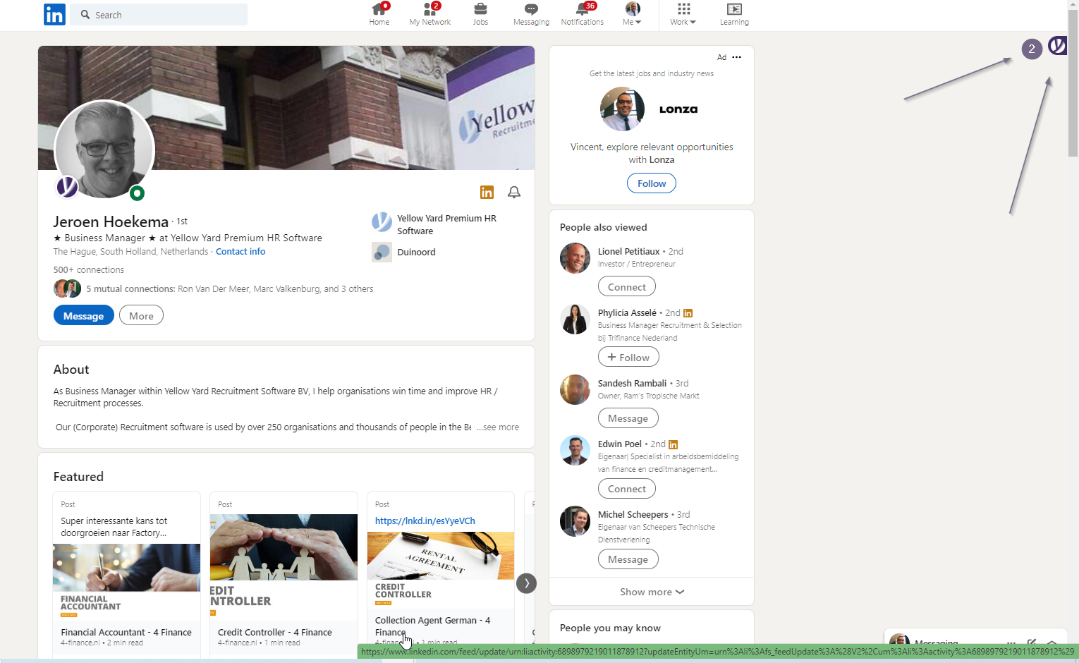Viewport: 1079px width, 663px height.
Task: View the 500+ connections list
Action: pos(89,270)
